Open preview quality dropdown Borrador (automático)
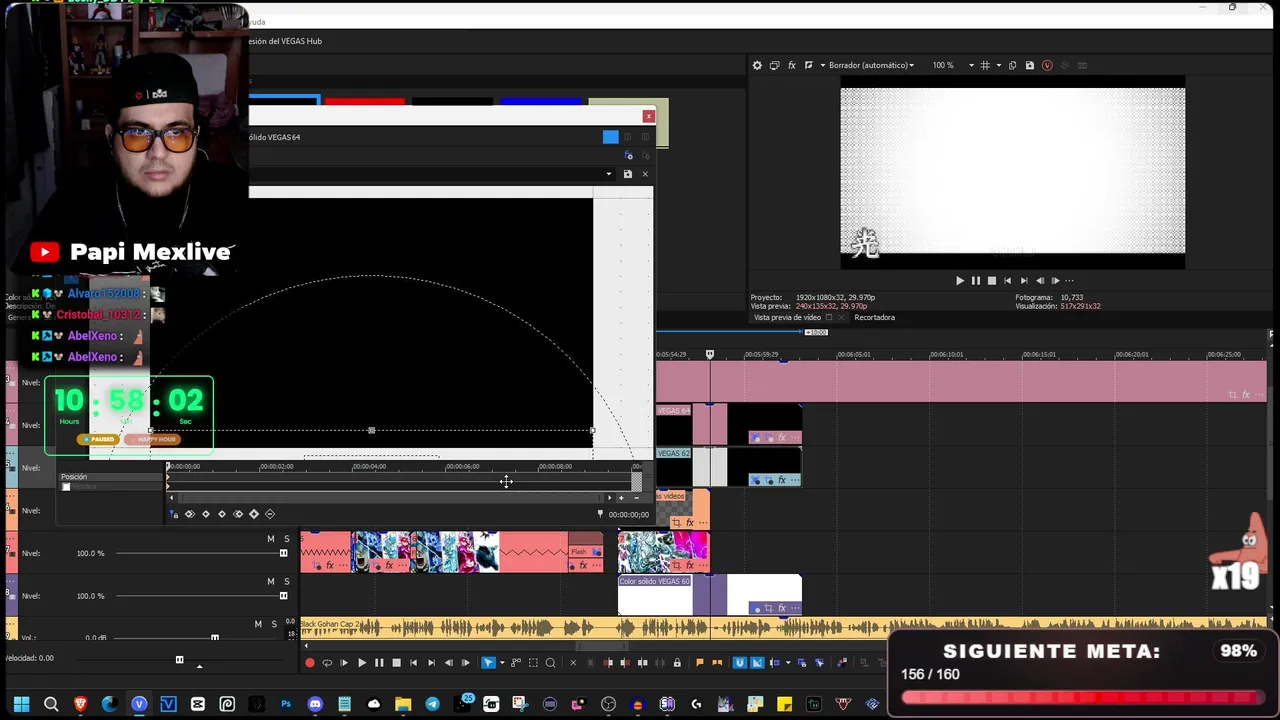The width and height of the screenshot is (1280, 720). pos(870,65)
